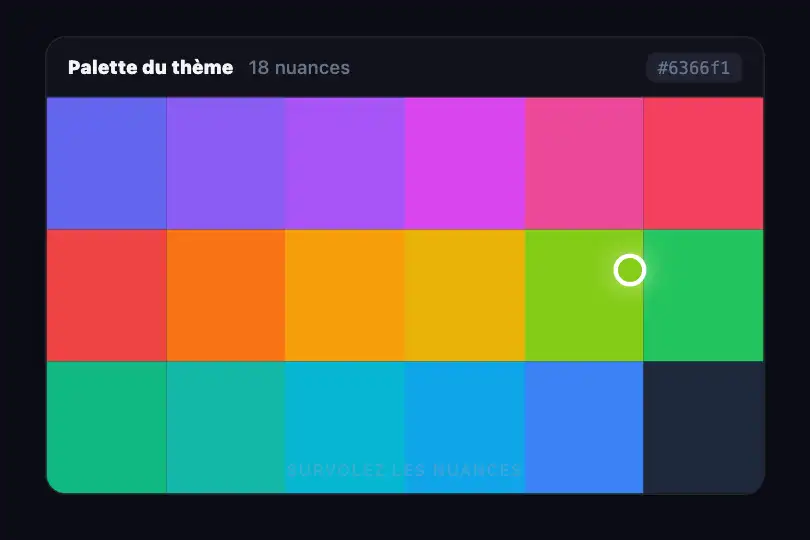Choose the dark slate swatch
Viewport: 810px width, 540px height.
[703, 427]
